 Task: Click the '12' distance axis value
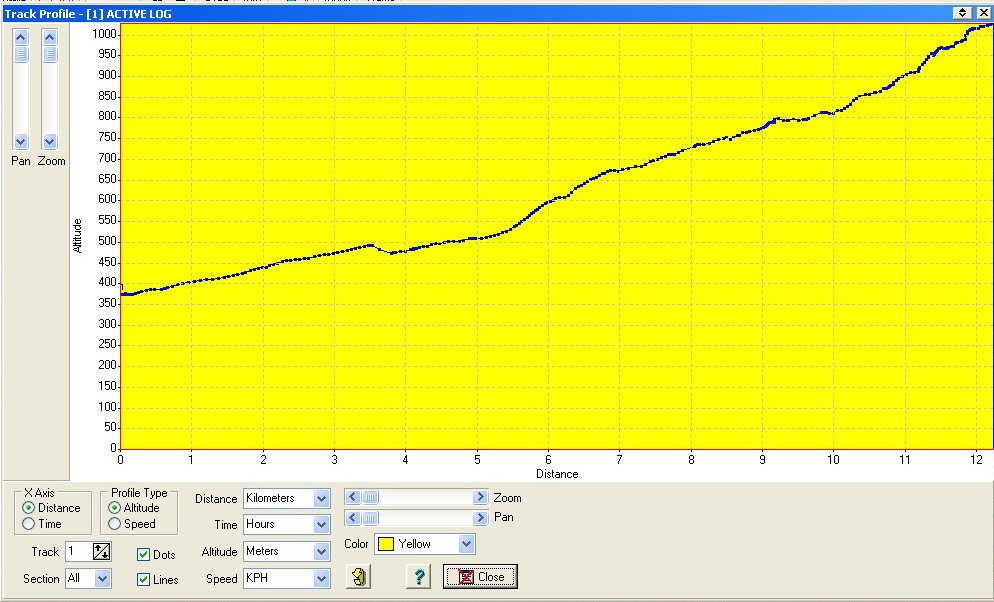click(x=976, y=460)
